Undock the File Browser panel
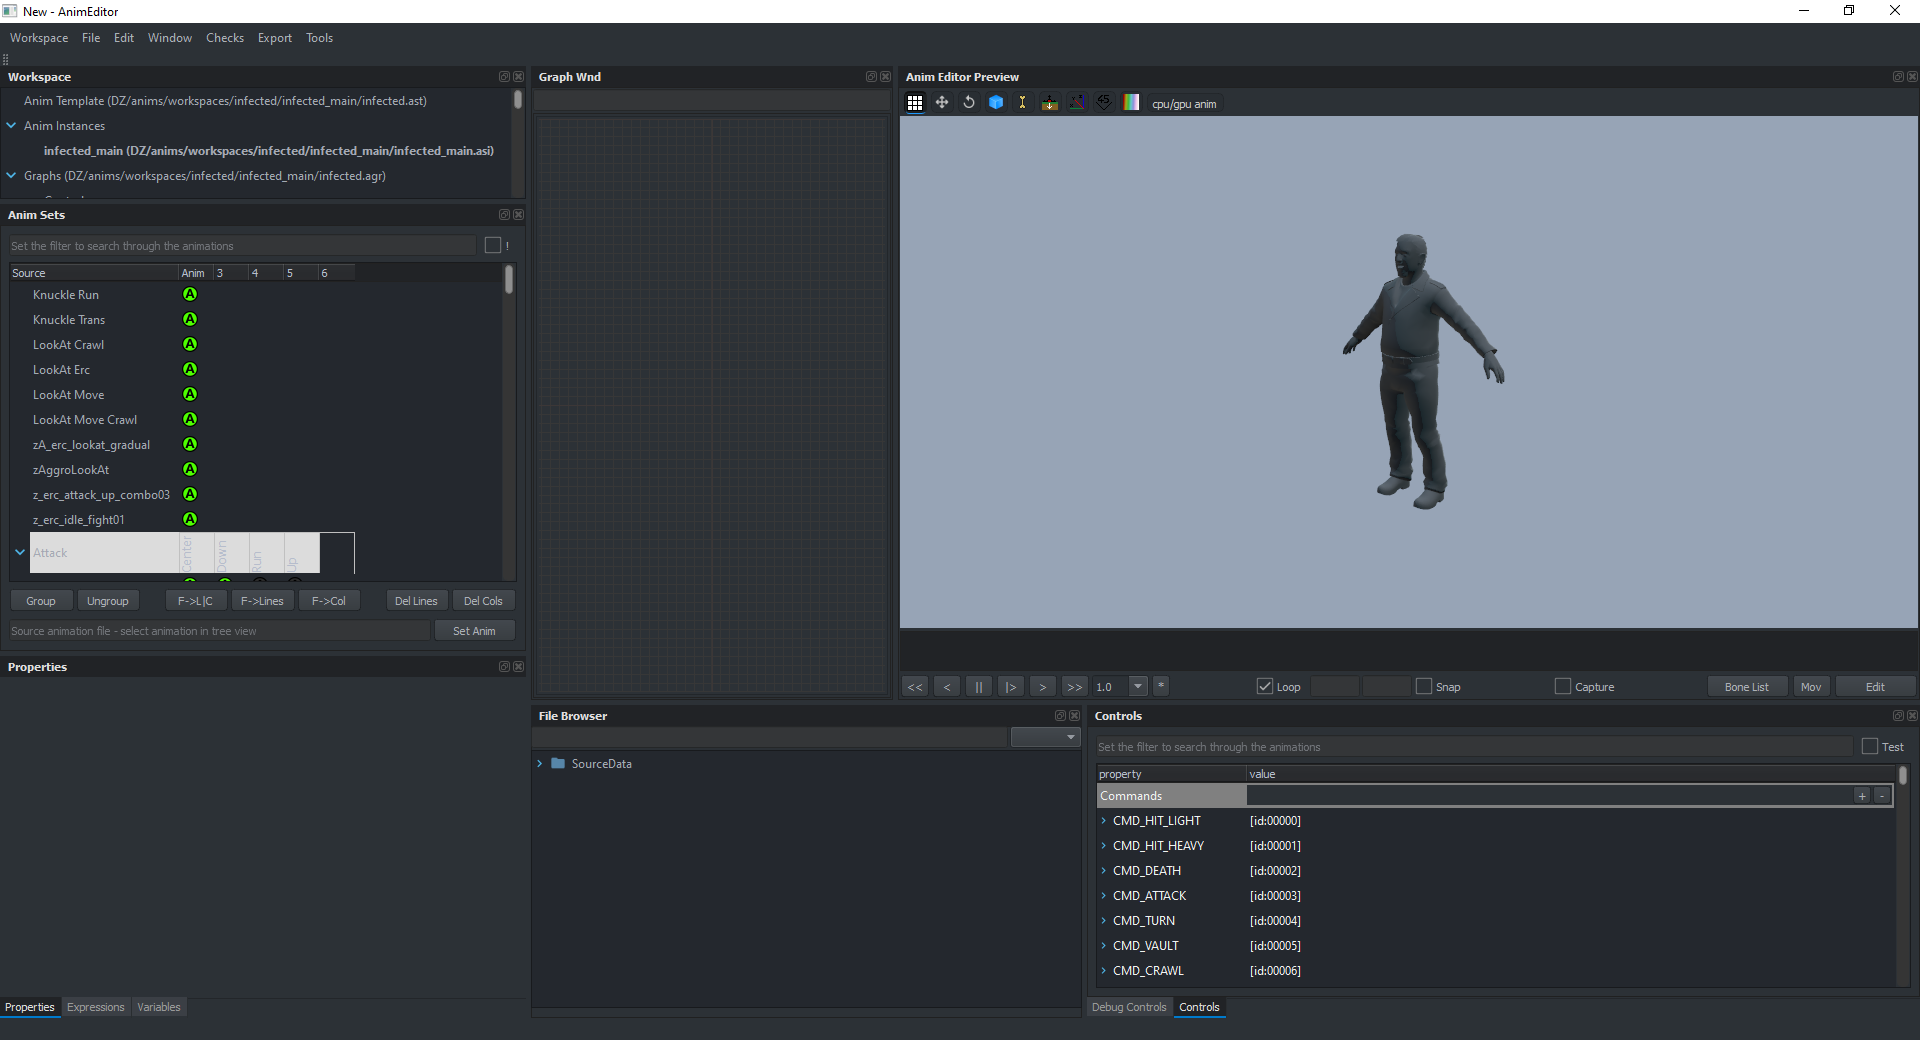The width and height of the screenshot is (1920, 1040). [x=1060, y=716]
